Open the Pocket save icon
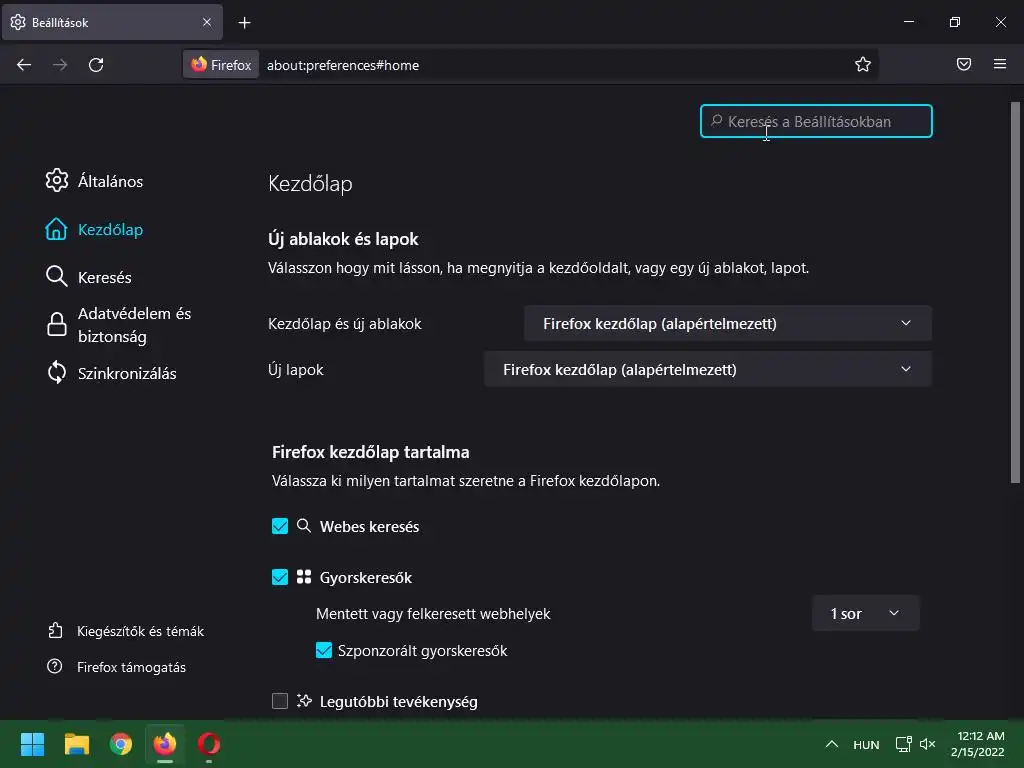Image resolution: width=1024 pixels, height=768 pixels. click(x=964, y=64)
